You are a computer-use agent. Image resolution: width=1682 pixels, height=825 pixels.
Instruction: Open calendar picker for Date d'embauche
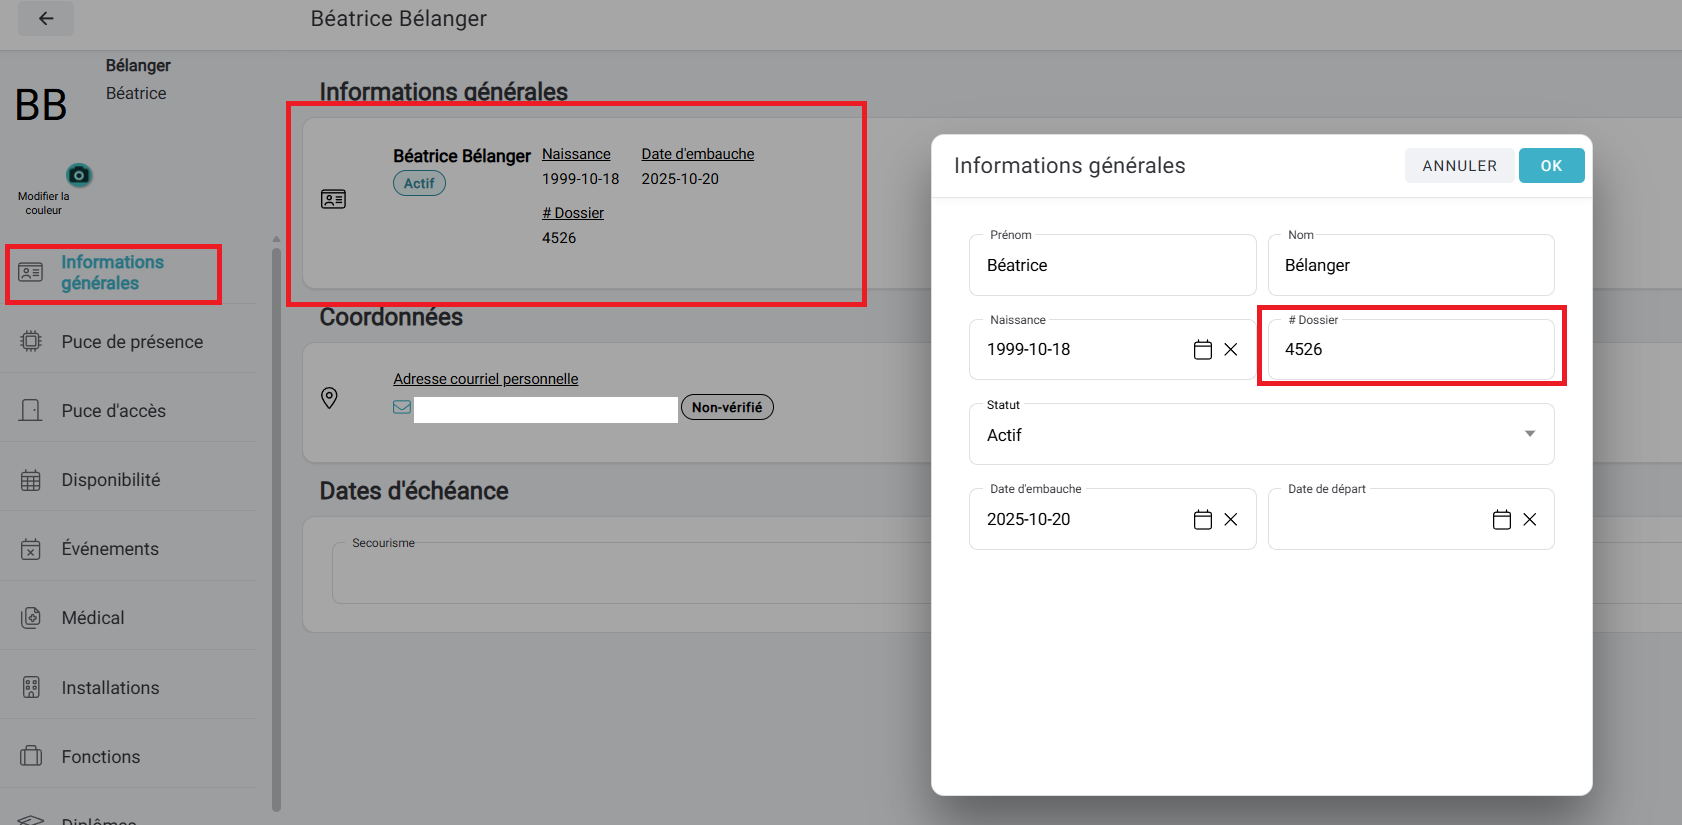click(1202, 520)
